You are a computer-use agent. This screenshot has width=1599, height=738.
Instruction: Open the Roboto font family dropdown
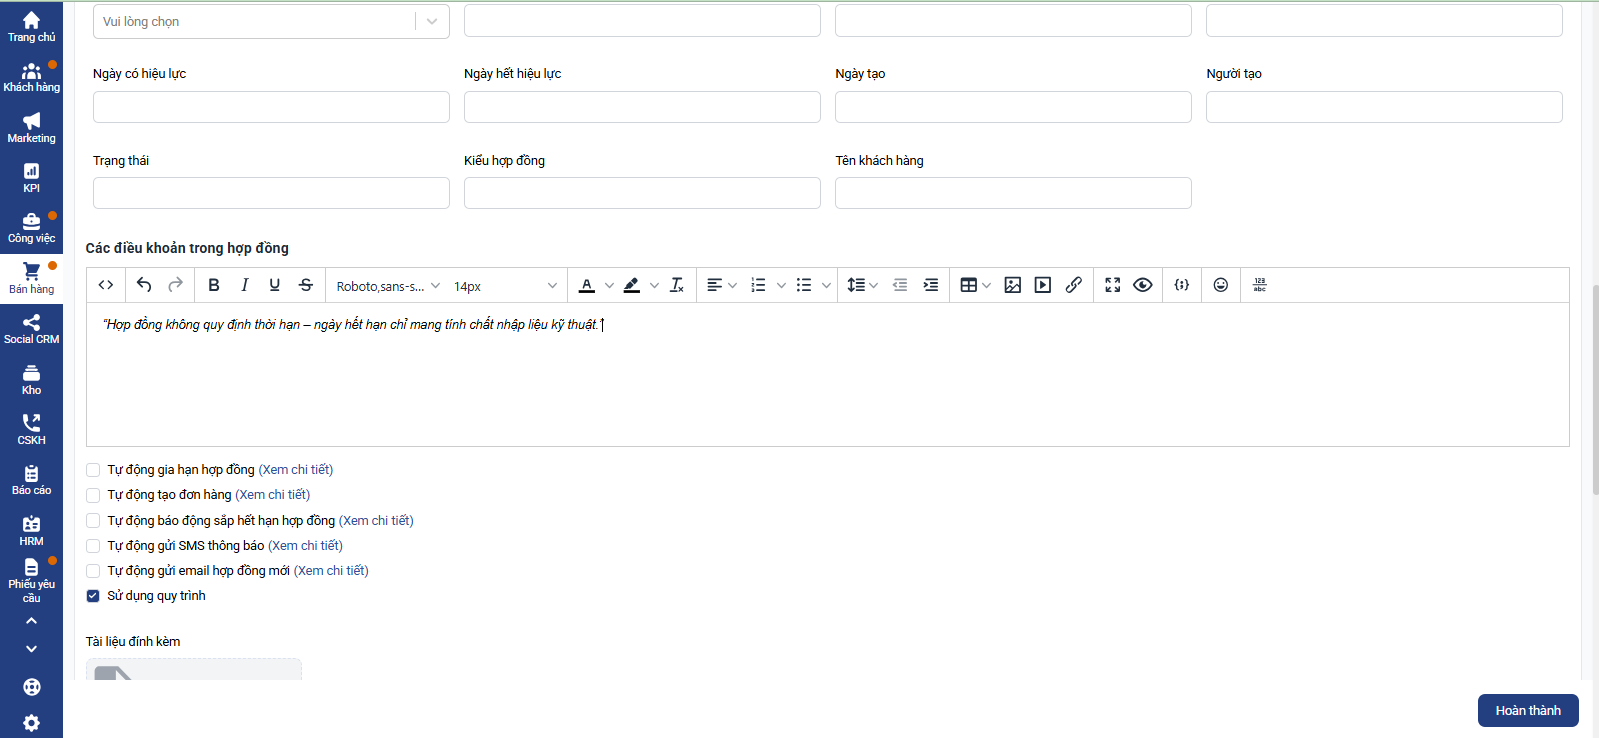click(387, 286)
